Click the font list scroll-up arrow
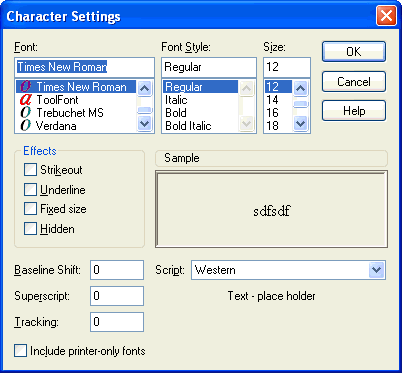 click(x=144, y=88)
